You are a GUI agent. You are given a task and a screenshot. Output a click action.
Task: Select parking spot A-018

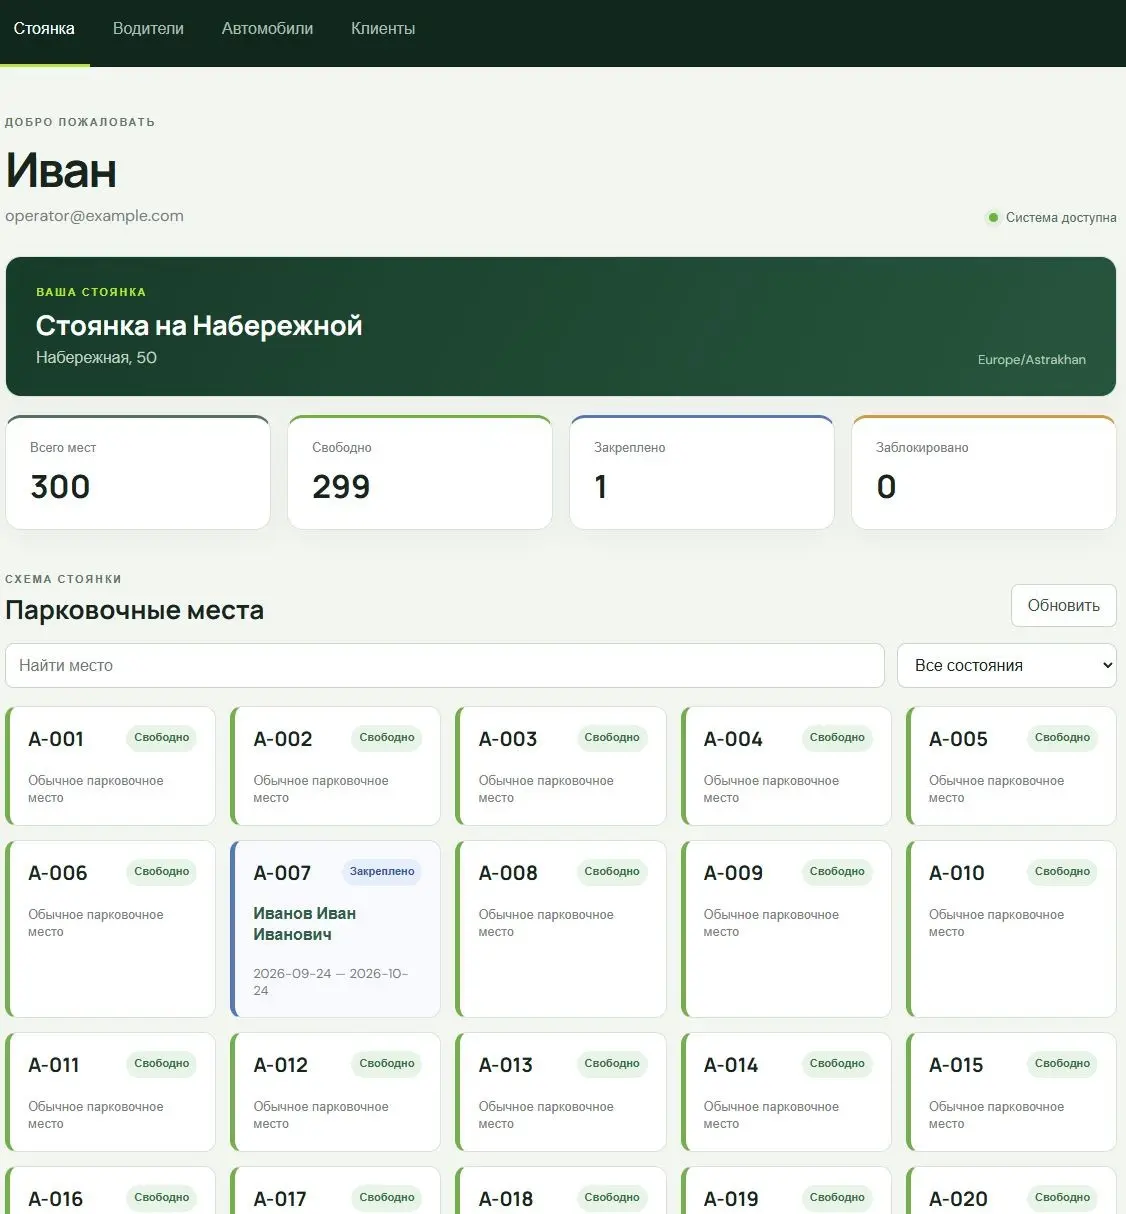pos(560,1191)
